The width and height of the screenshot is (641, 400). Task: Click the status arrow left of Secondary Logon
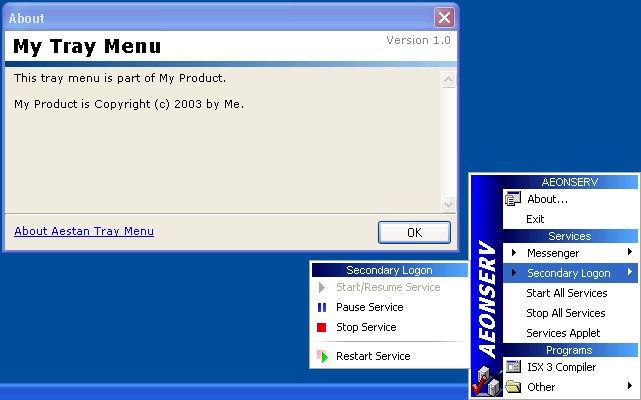coord(514,273)
